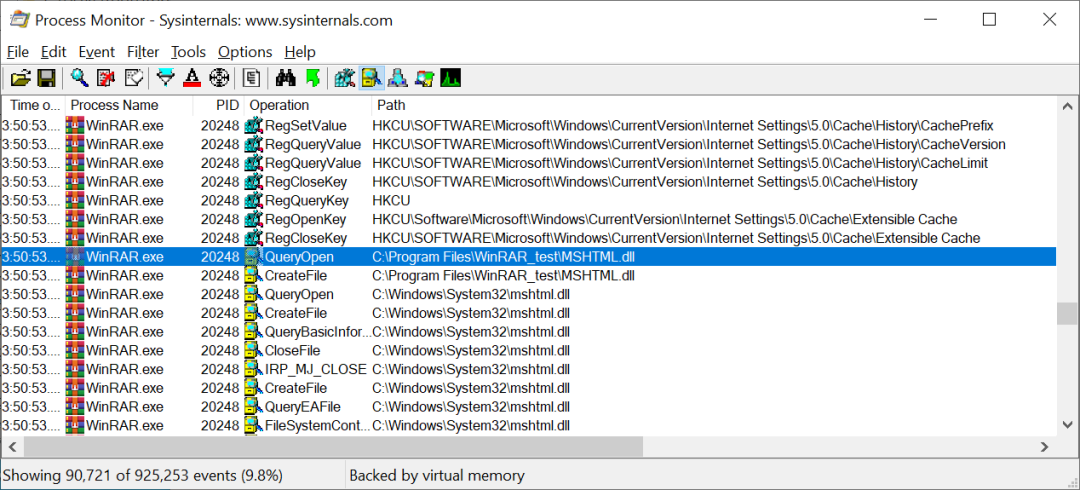Click the file icon beside QueryEAFile operation
1080x490 pixels.
tap(254, 406)
